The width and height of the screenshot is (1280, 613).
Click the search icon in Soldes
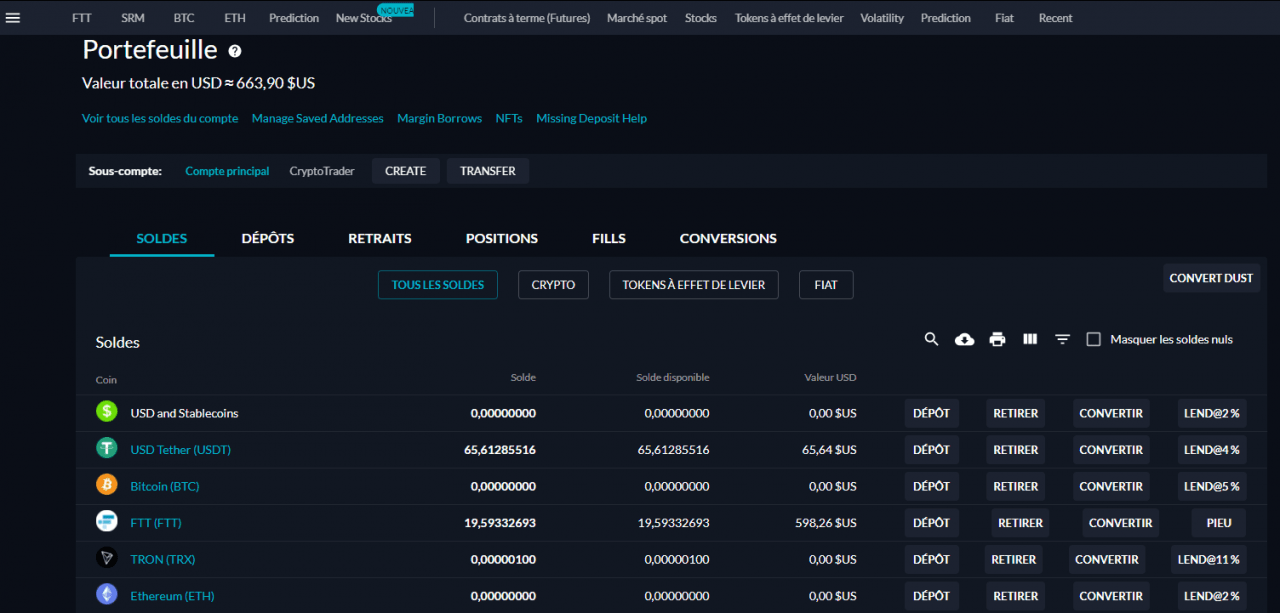(x=931, y=340)
